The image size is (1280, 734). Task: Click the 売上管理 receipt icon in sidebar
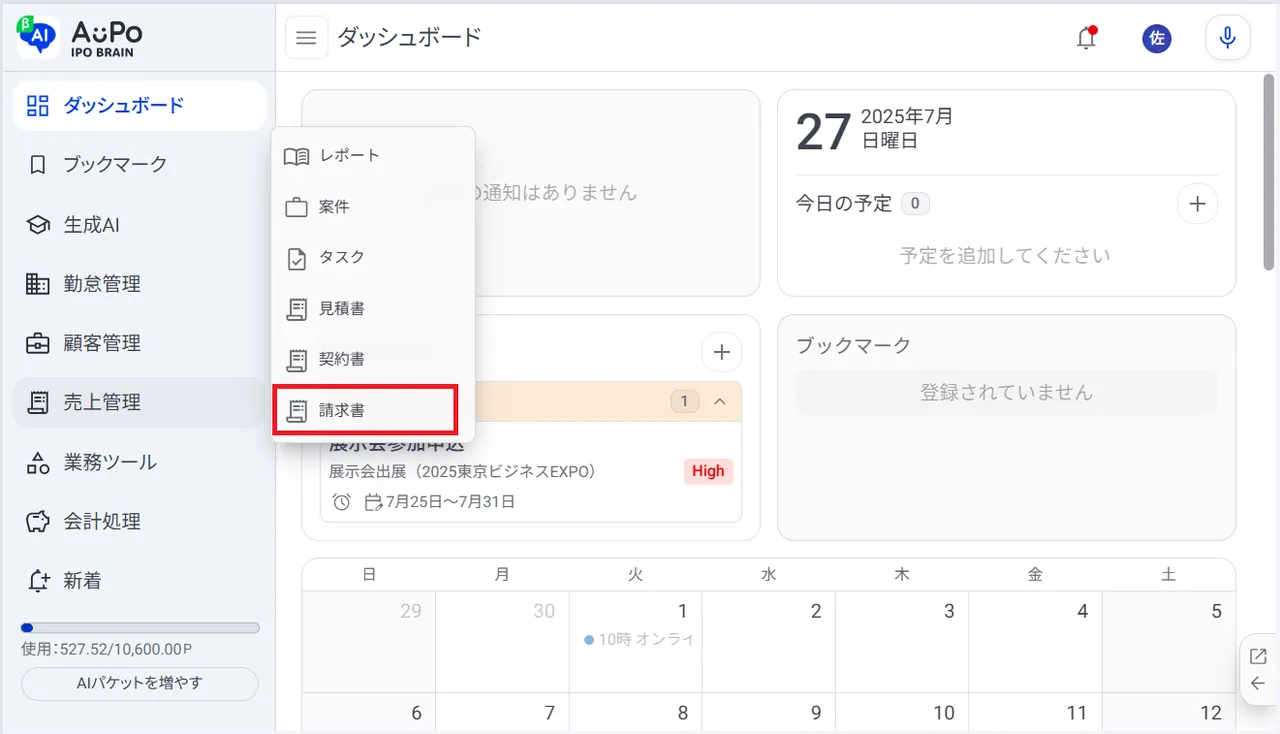point(37,403)
